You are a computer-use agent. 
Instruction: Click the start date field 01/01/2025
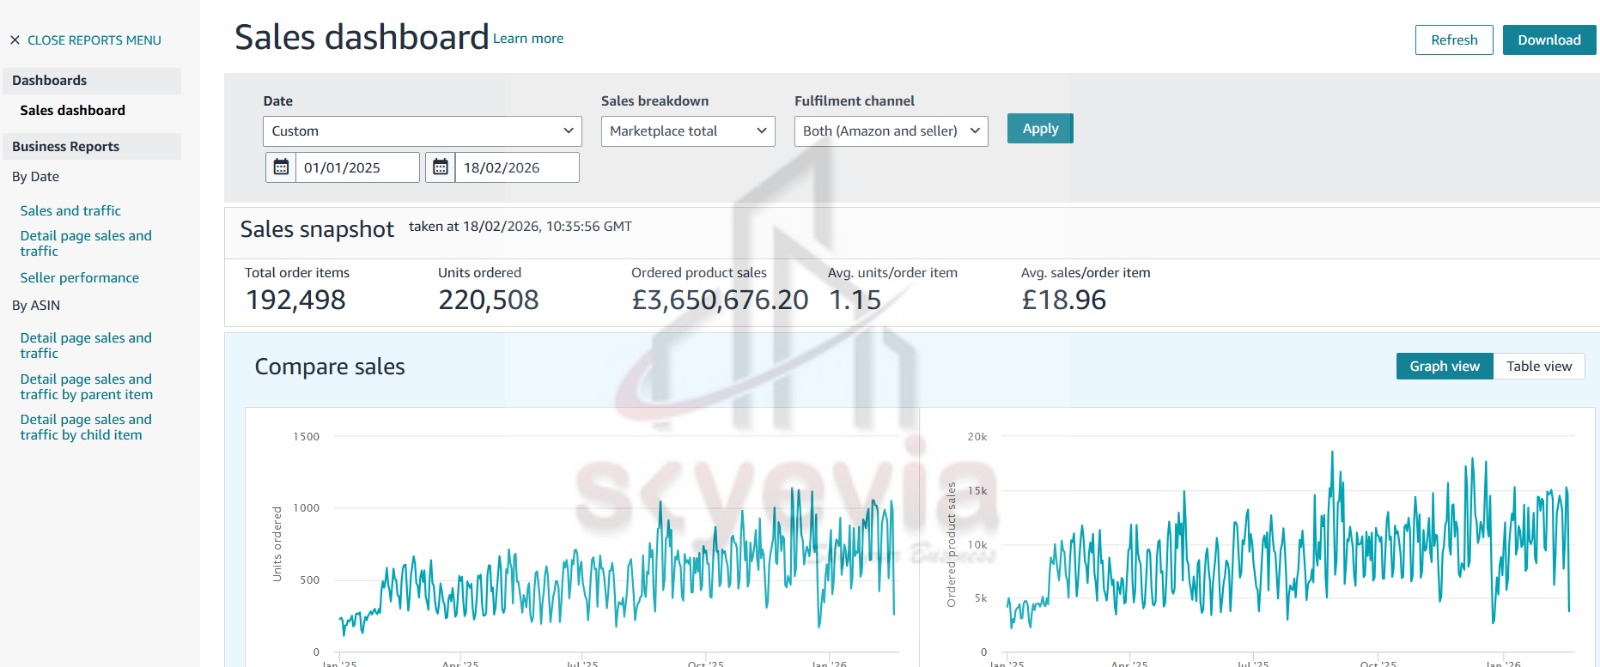point(357,168)
